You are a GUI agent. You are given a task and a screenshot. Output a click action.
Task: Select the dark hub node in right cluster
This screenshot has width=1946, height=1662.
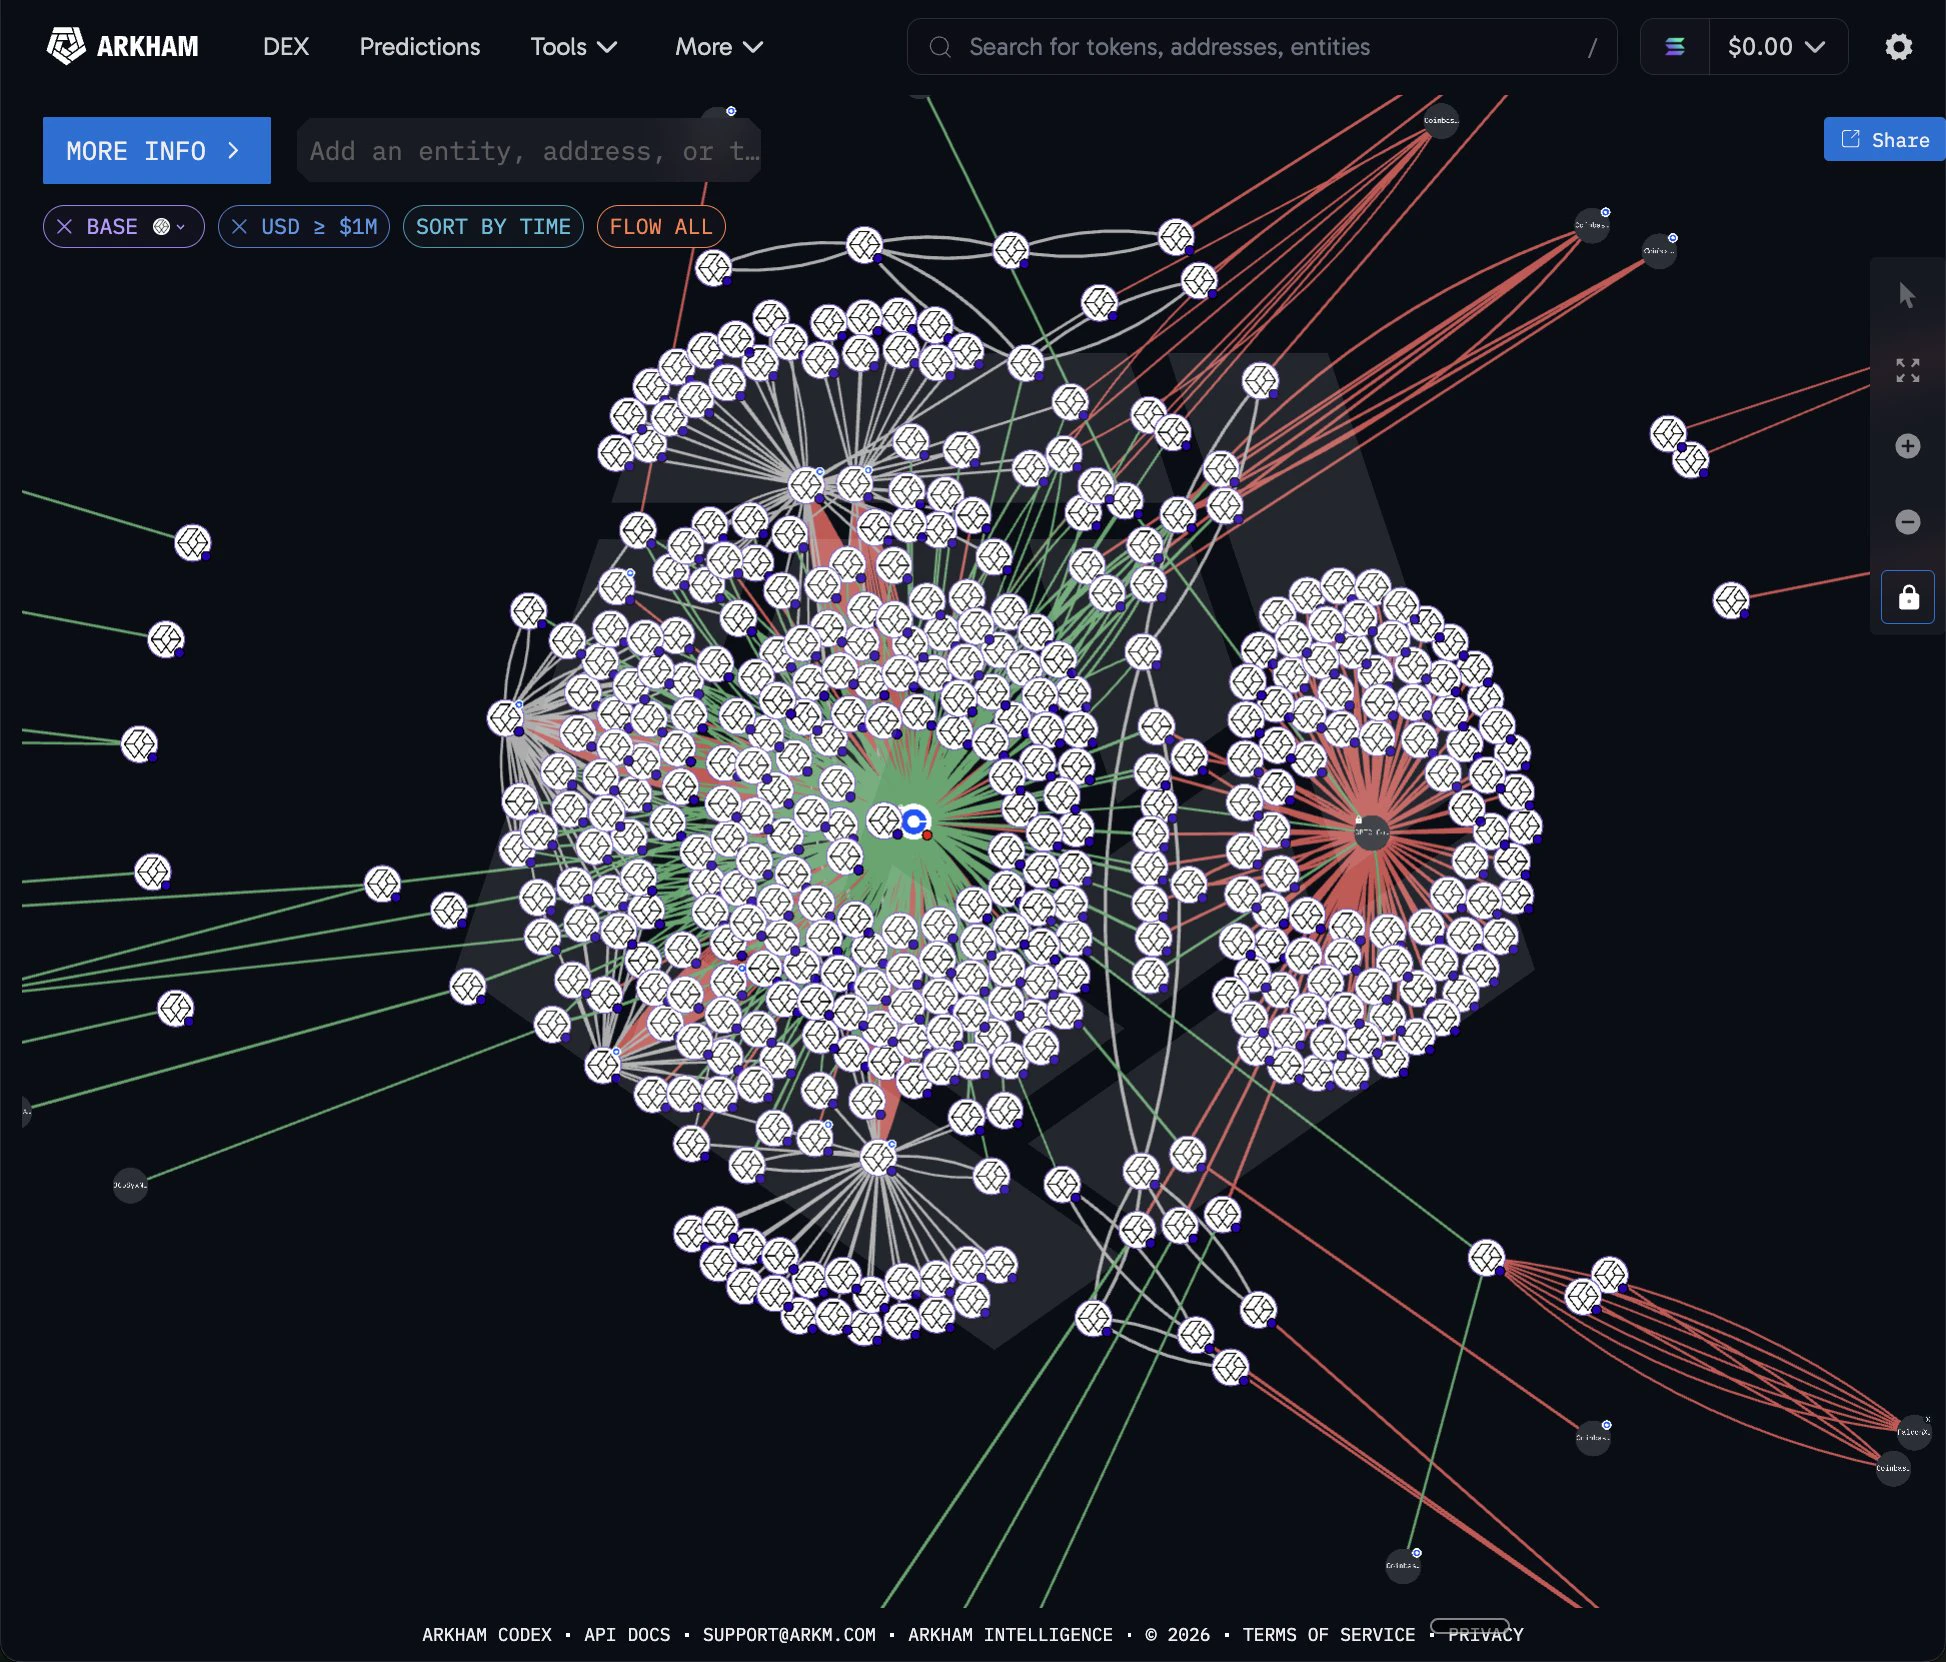(x=1371, y=831)
